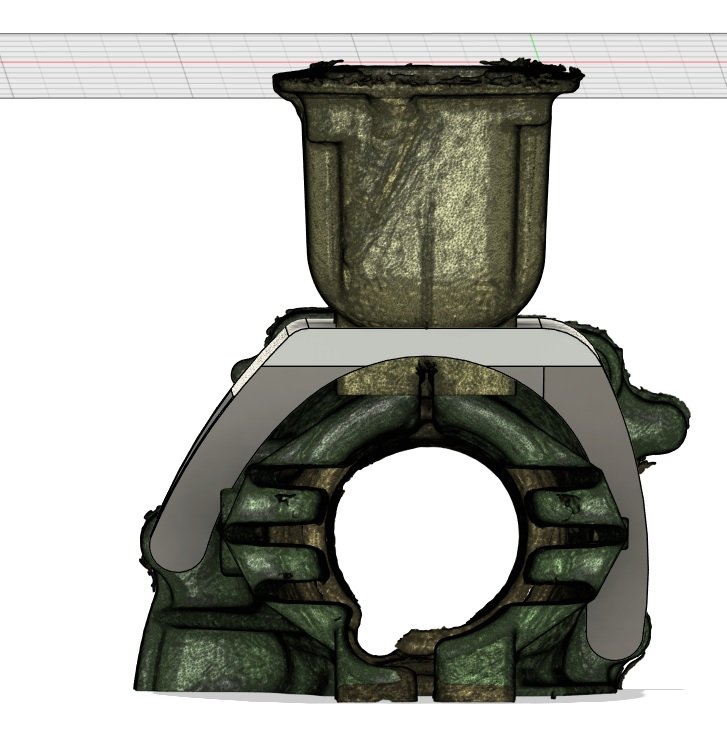Select the green axis line at origin
This screenshot has width=727, height=732.
click(534, 45)
